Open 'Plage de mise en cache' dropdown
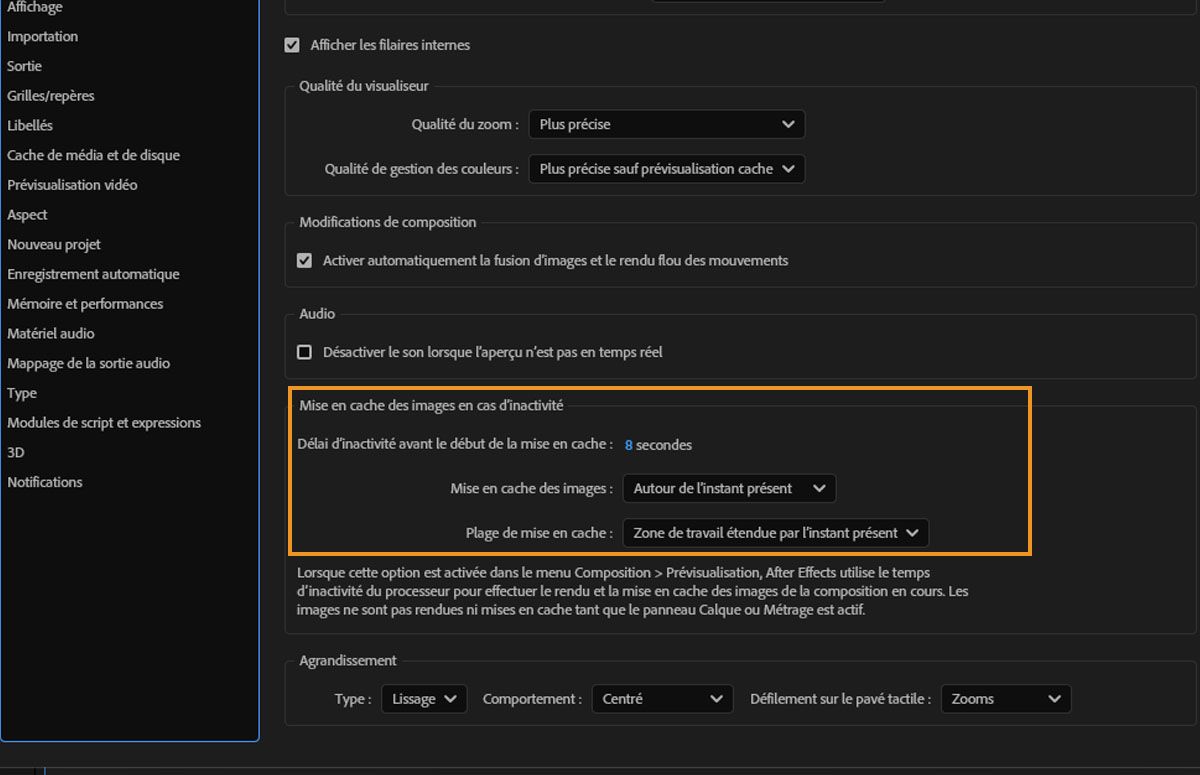 775,533
